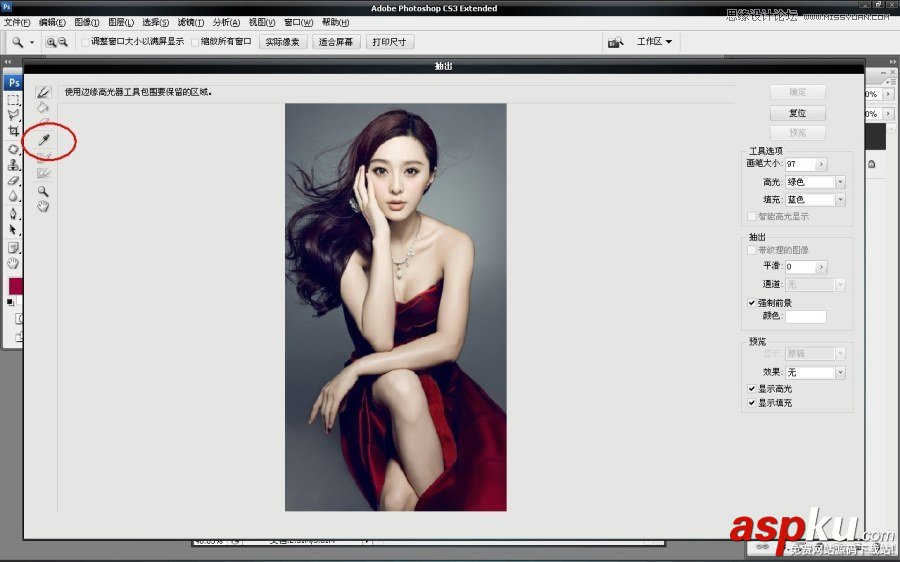This screenshot has width=900, height=562.
Task: Click the 确定 button in Extract dialog
Action: (x=798, y=92)
